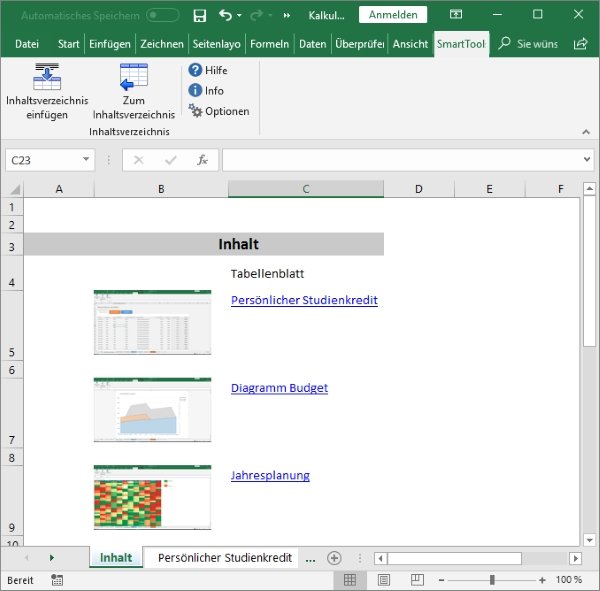The height and width of the screenshot is (591, 600).
Task: Open the Überprüfen ribbon tab
Action: tap(359, 44)
